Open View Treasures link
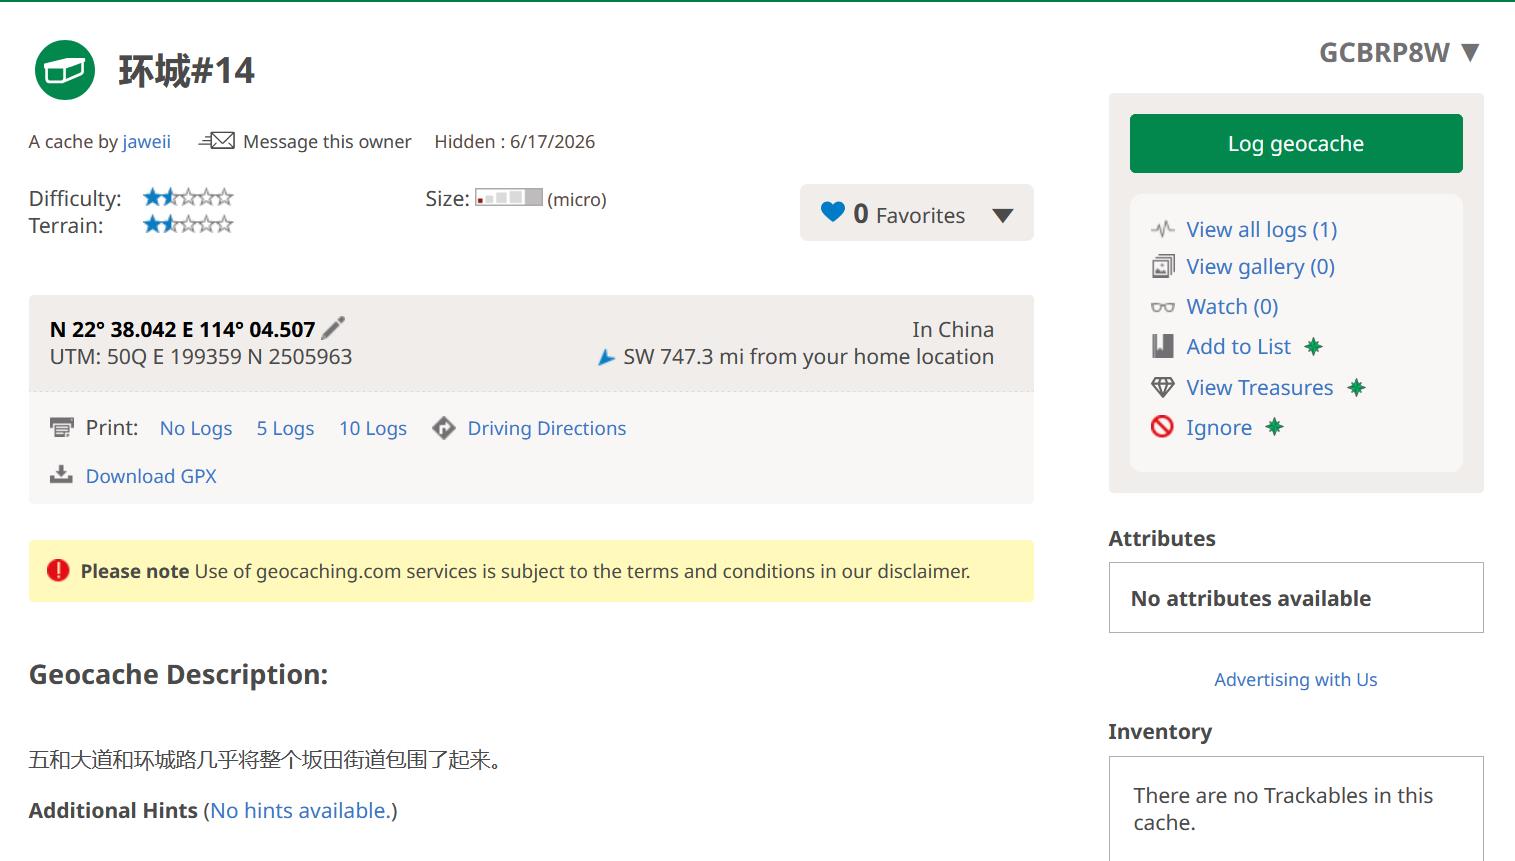This screenshot has height=861, width=1515. click(1259, 387)
